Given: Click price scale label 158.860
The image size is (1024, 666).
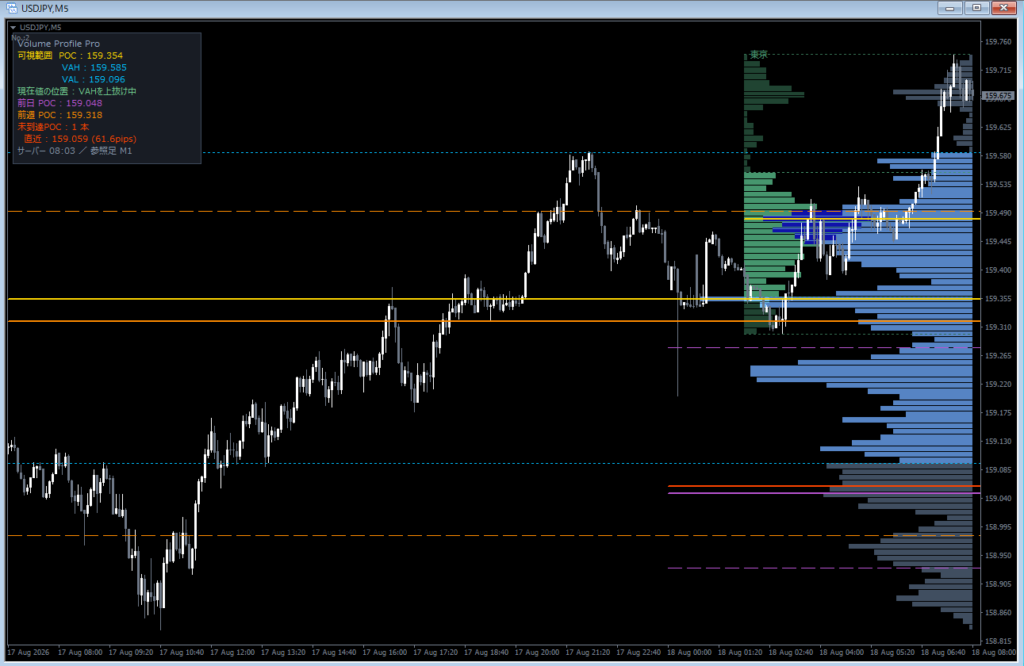Looking at the screenshot, I should click(998, 613).
